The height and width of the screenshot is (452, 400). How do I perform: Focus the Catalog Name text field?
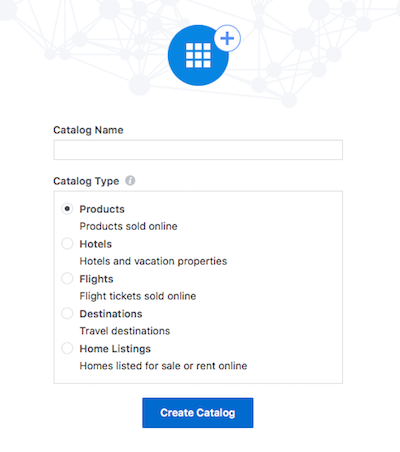click(198, 150)
